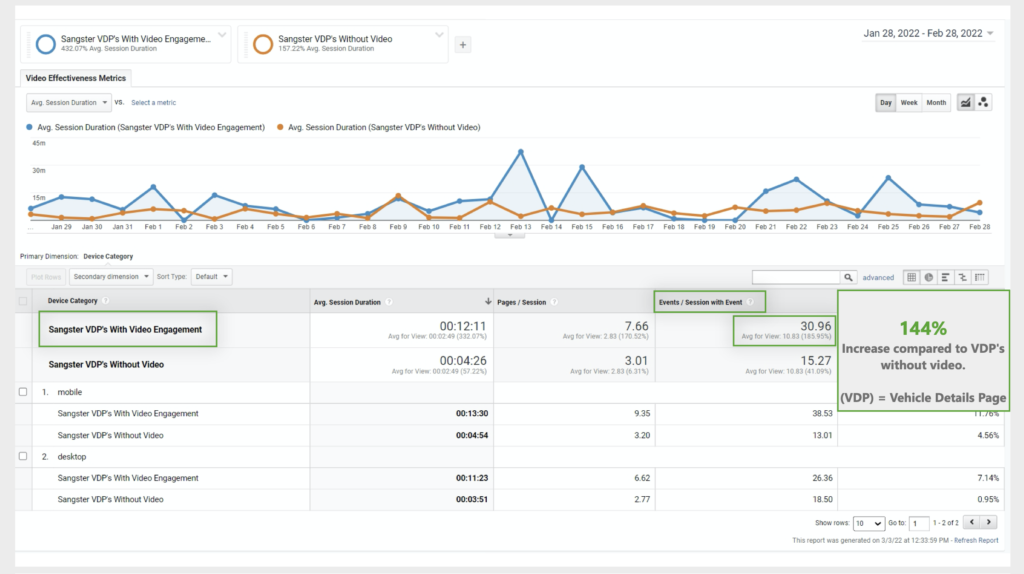This screenshot has height=574, width=1024.
Task: Switch to line chart view icon
Action: click(x=965, y=103)
